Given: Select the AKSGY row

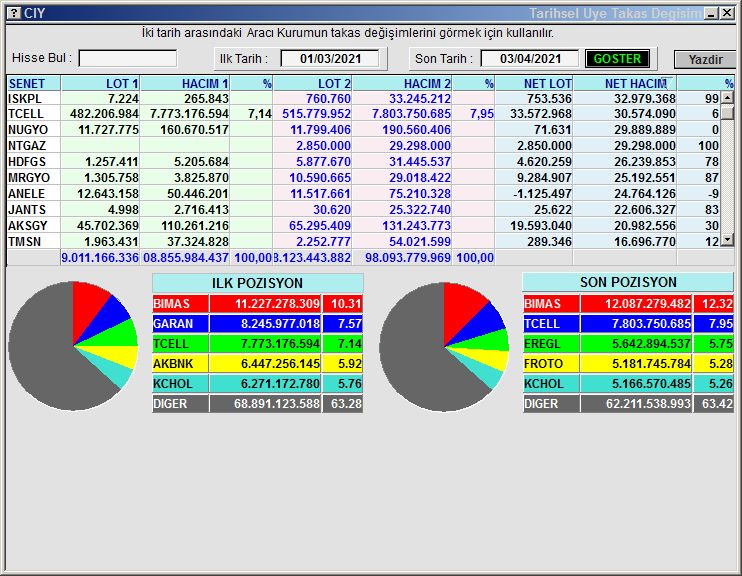Looking at the screenshot, I should point(363,226).
